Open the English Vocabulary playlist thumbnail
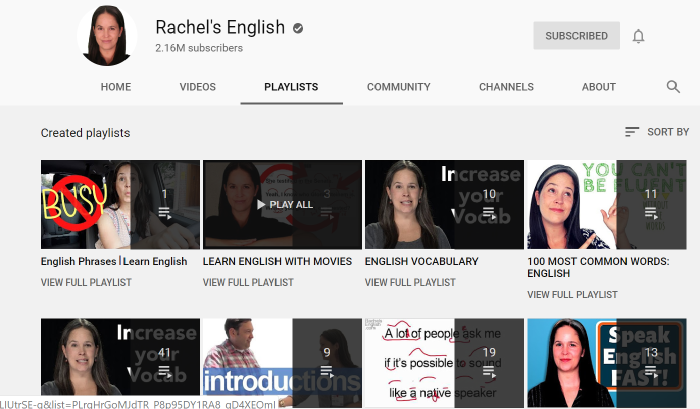The image size is (700, 409). pos(444,204)
